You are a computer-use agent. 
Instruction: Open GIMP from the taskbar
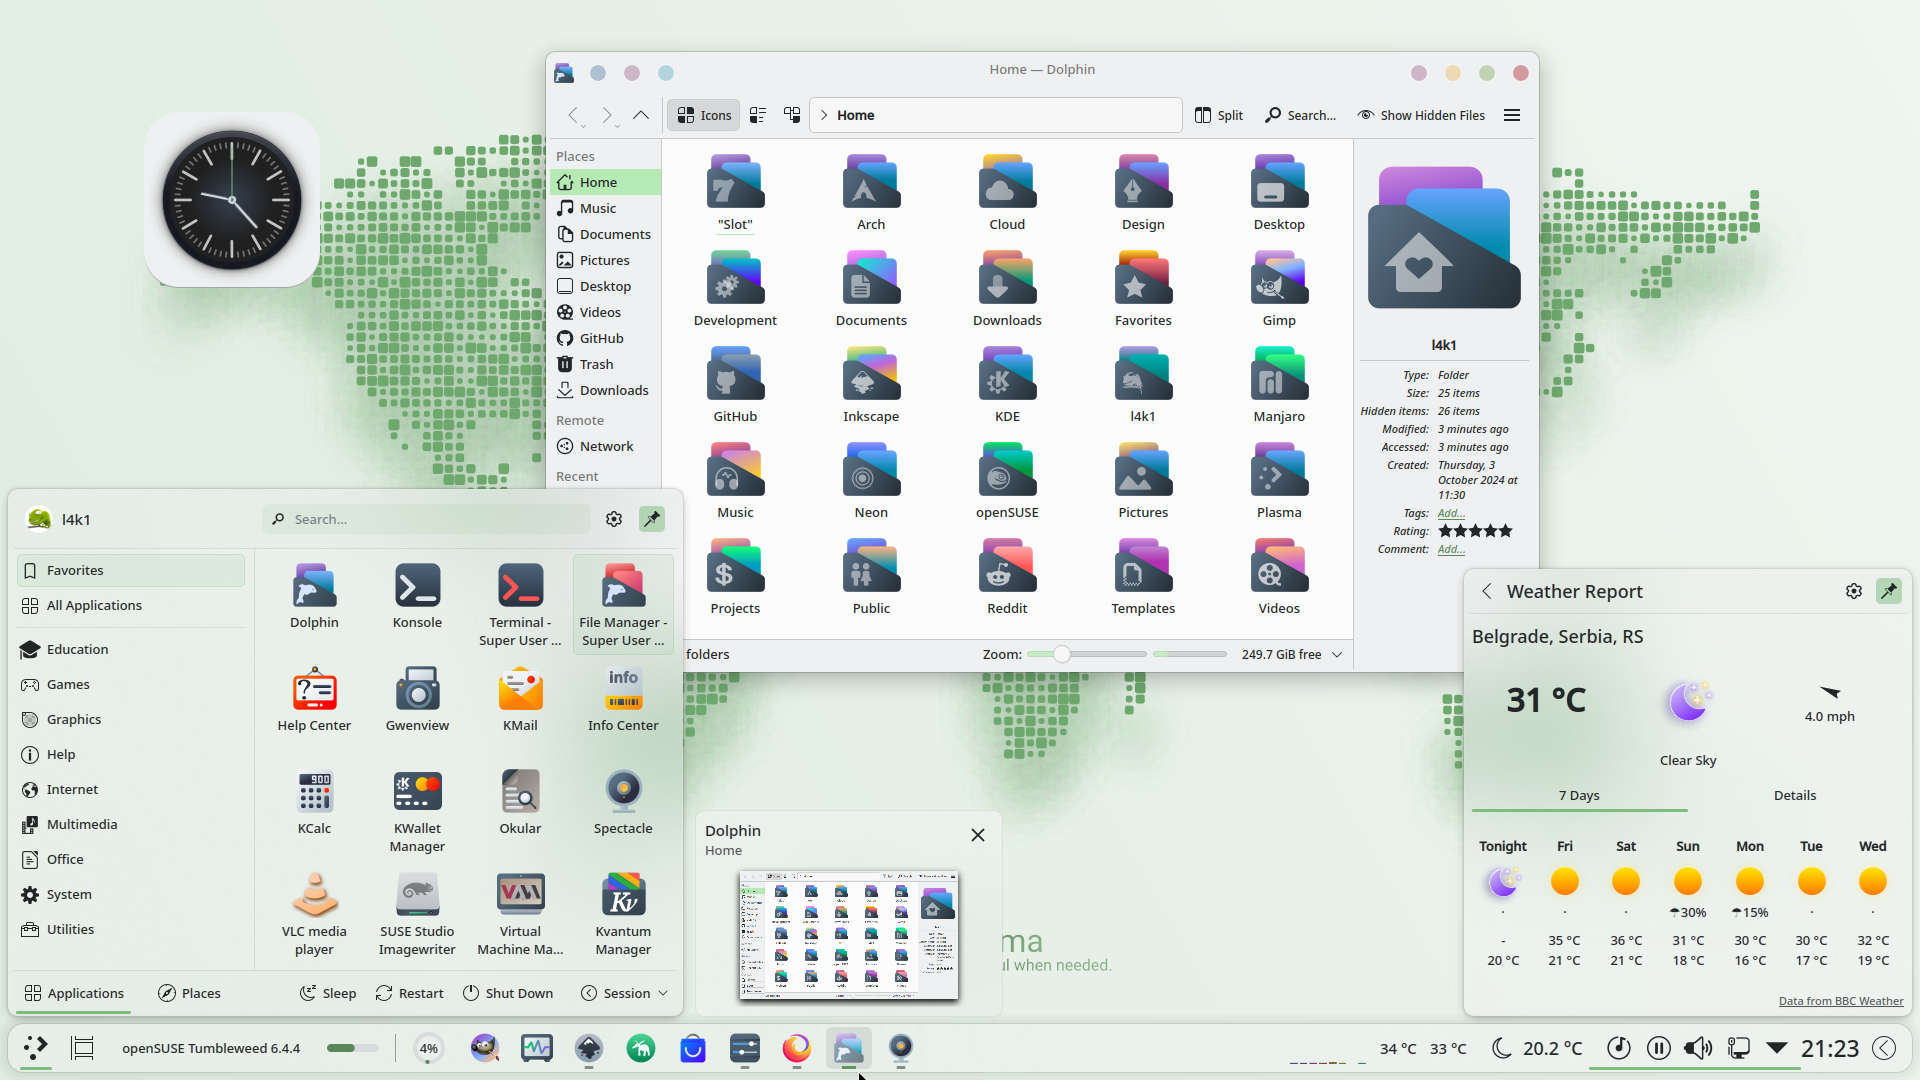click(x=485, y=1048)
